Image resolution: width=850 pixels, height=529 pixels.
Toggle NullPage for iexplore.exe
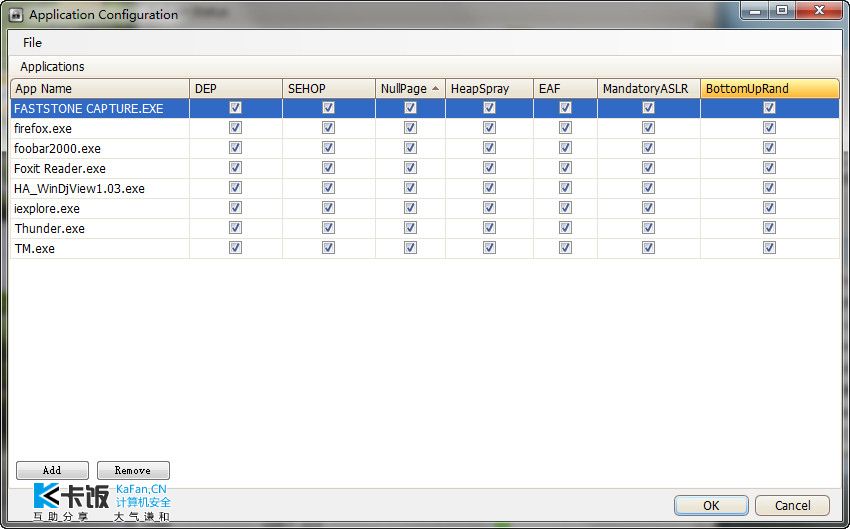(x=410, y=208)
